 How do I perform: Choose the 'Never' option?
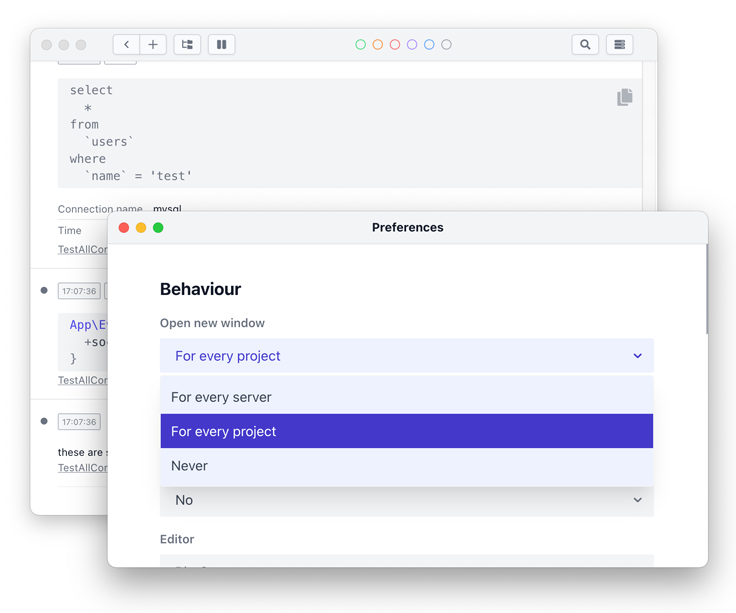pos(406,466)
